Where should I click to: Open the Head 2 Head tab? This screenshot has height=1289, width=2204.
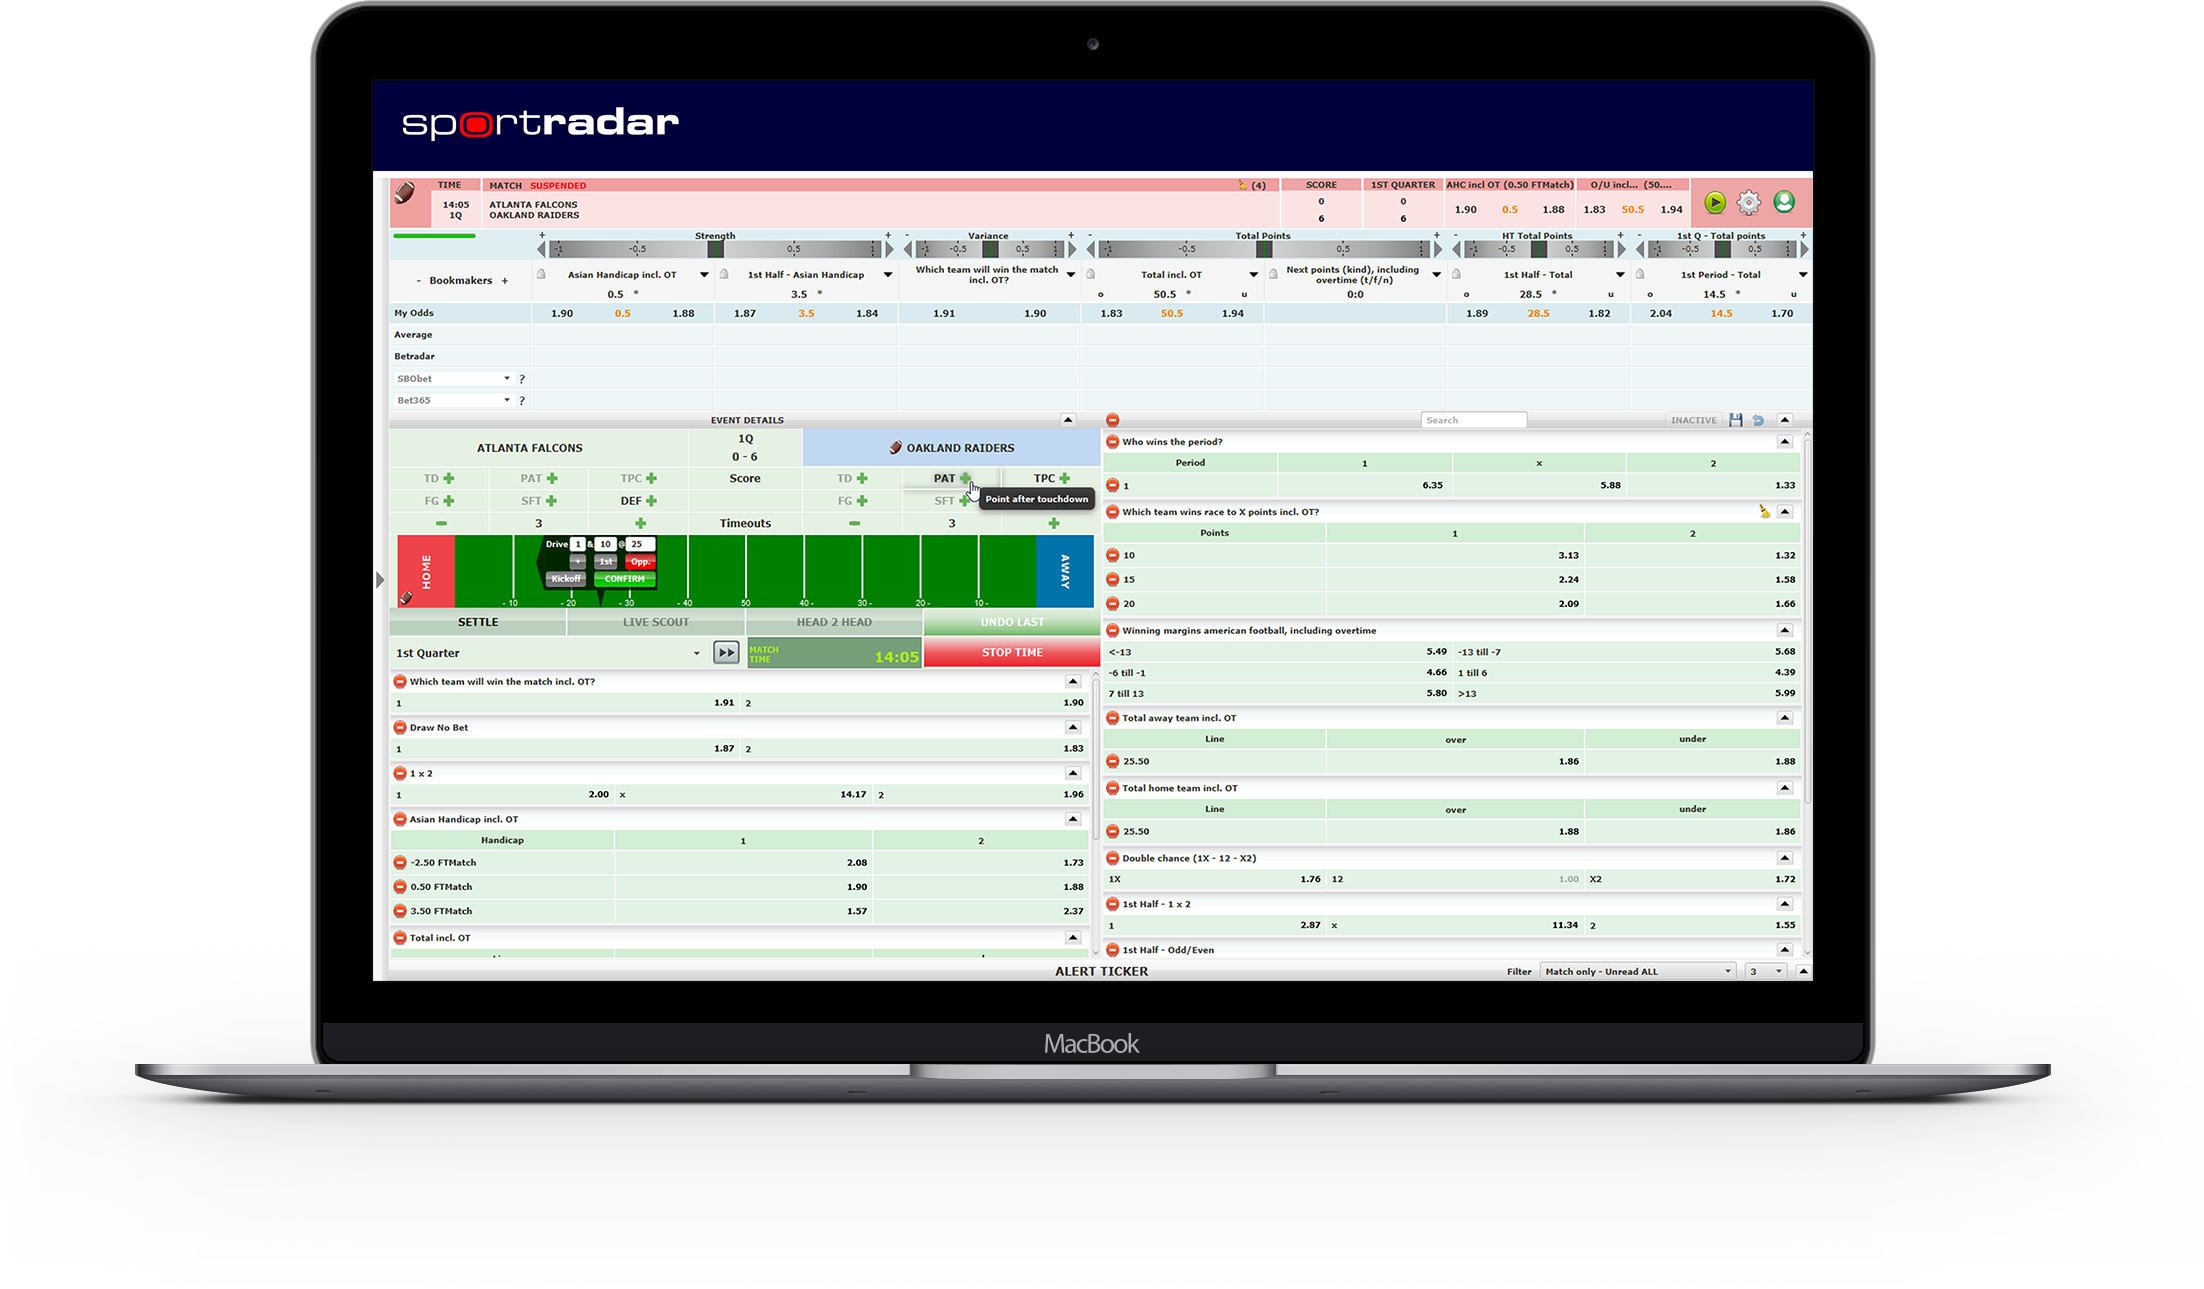click(834, 622)
